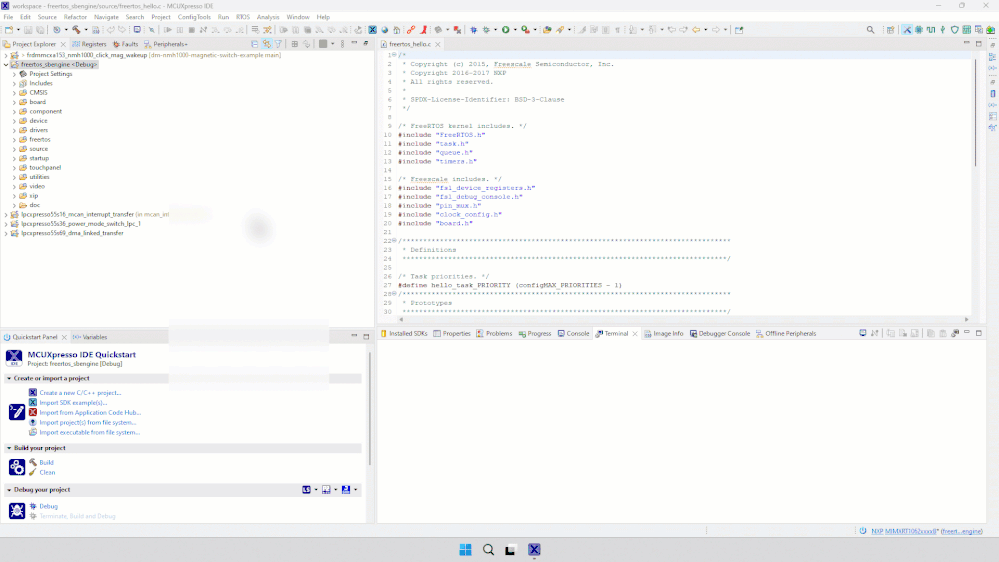Click the Filter funnel in Project Explorer

point(278,44)
